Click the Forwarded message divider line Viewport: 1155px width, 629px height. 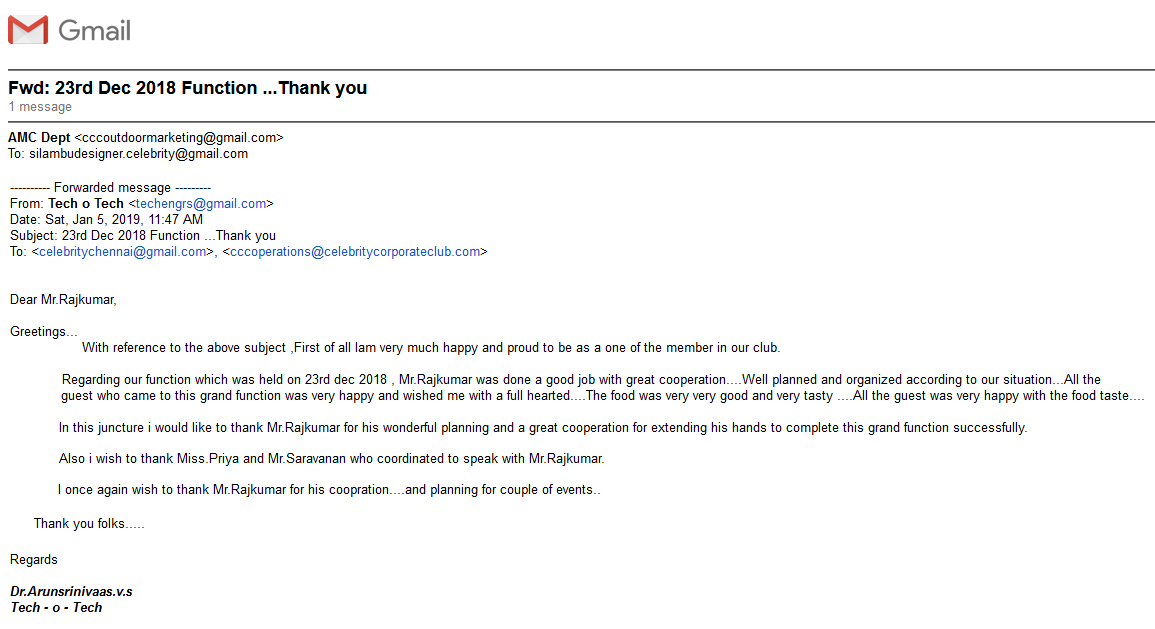pos(110,188)
